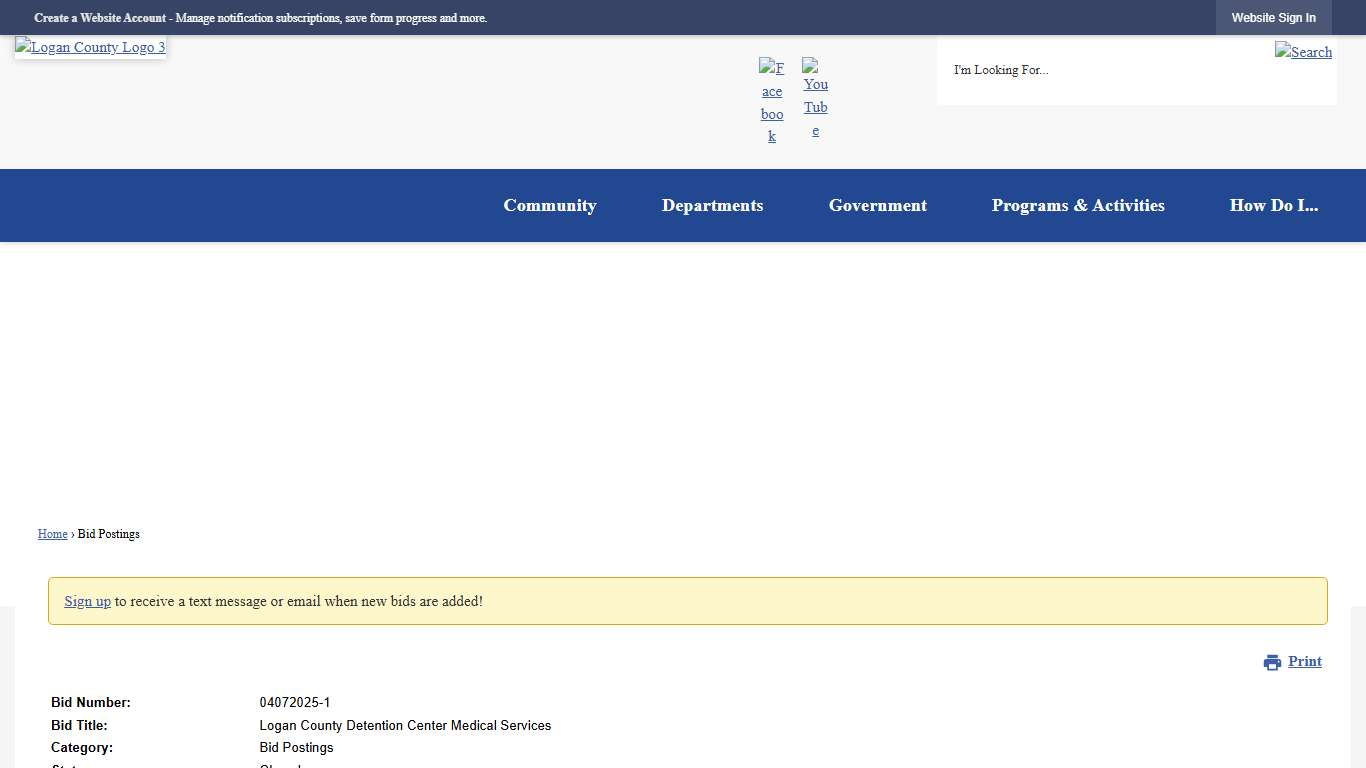Expand the Community navigation menu

tap(550, 205)
